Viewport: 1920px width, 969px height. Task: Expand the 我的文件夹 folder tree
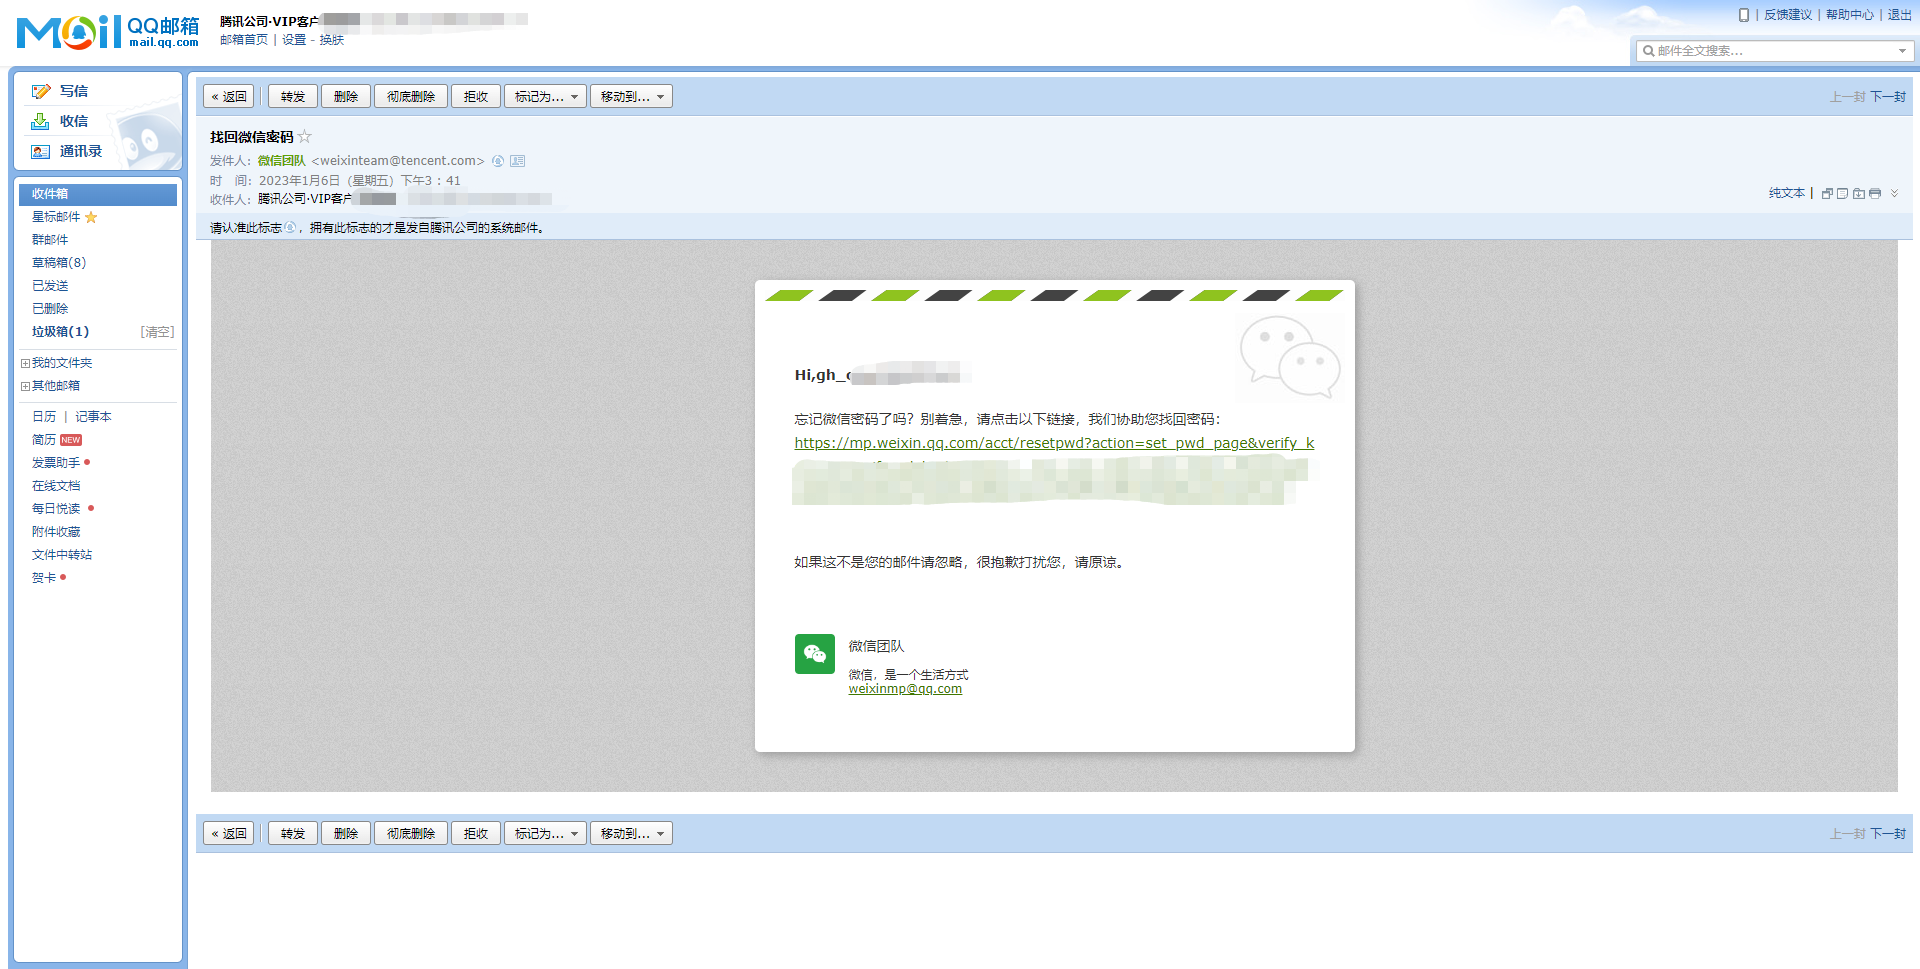(x=25, y=363)
